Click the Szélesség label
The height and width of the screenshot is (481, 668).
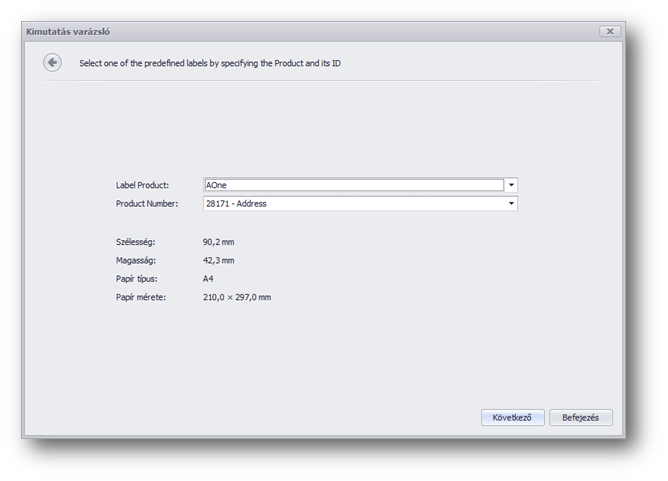(137, 242)
